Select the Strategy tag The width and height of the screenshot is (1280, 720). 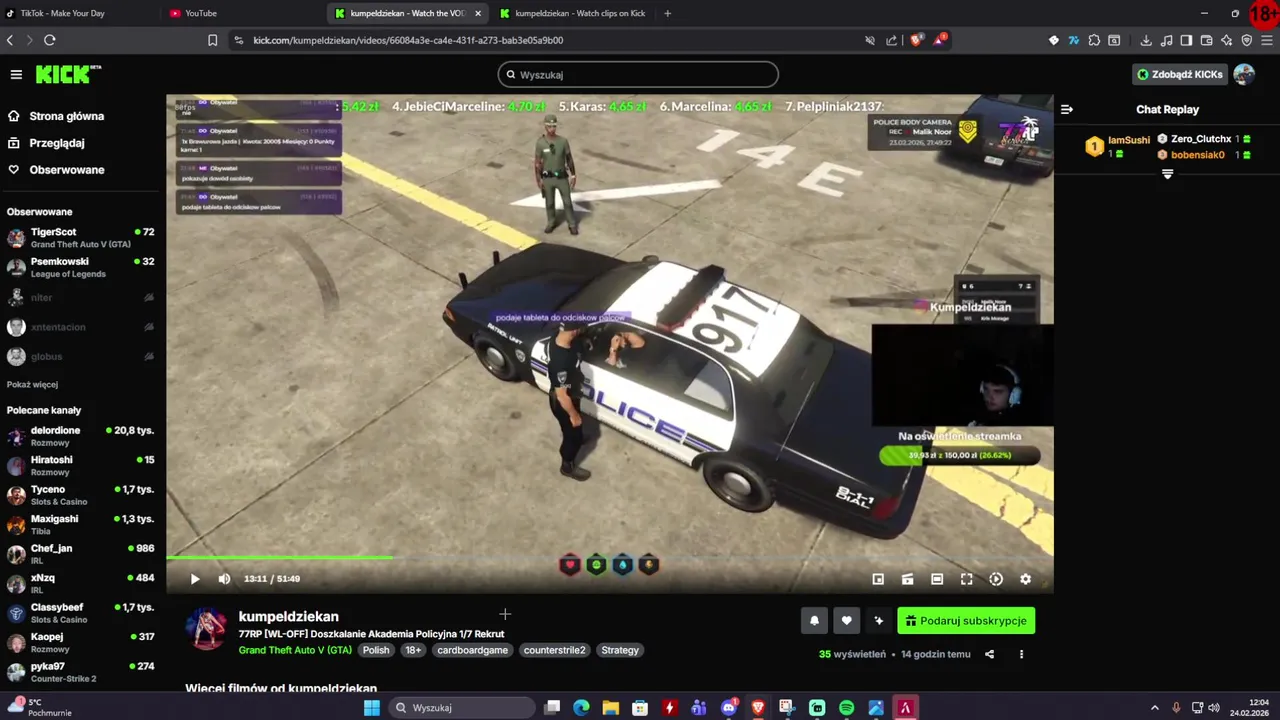click(620, 650)
